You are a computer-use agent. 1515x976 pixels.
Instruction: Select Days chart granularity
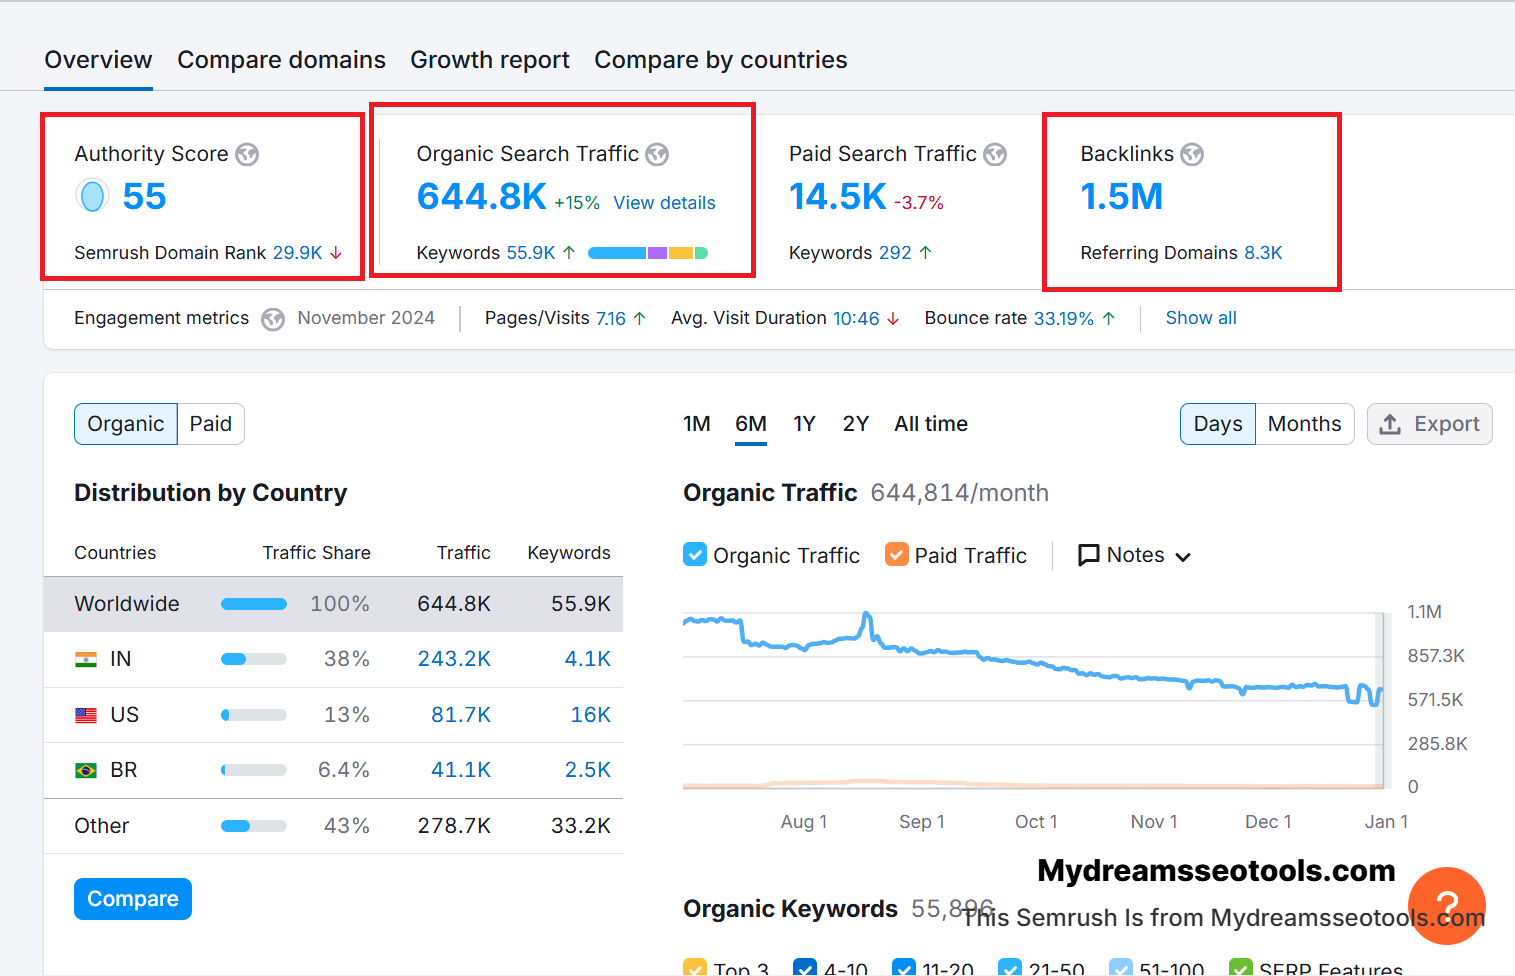1218,424
